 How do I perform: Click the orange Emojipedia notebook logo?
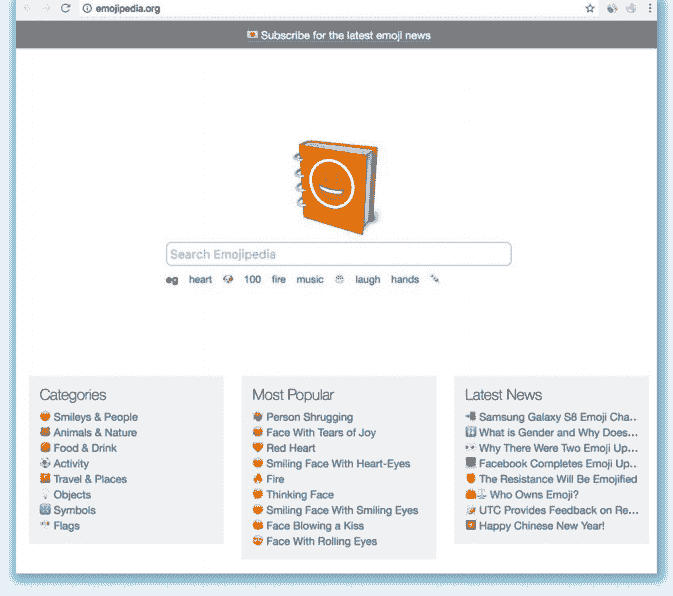click(337, 183)
